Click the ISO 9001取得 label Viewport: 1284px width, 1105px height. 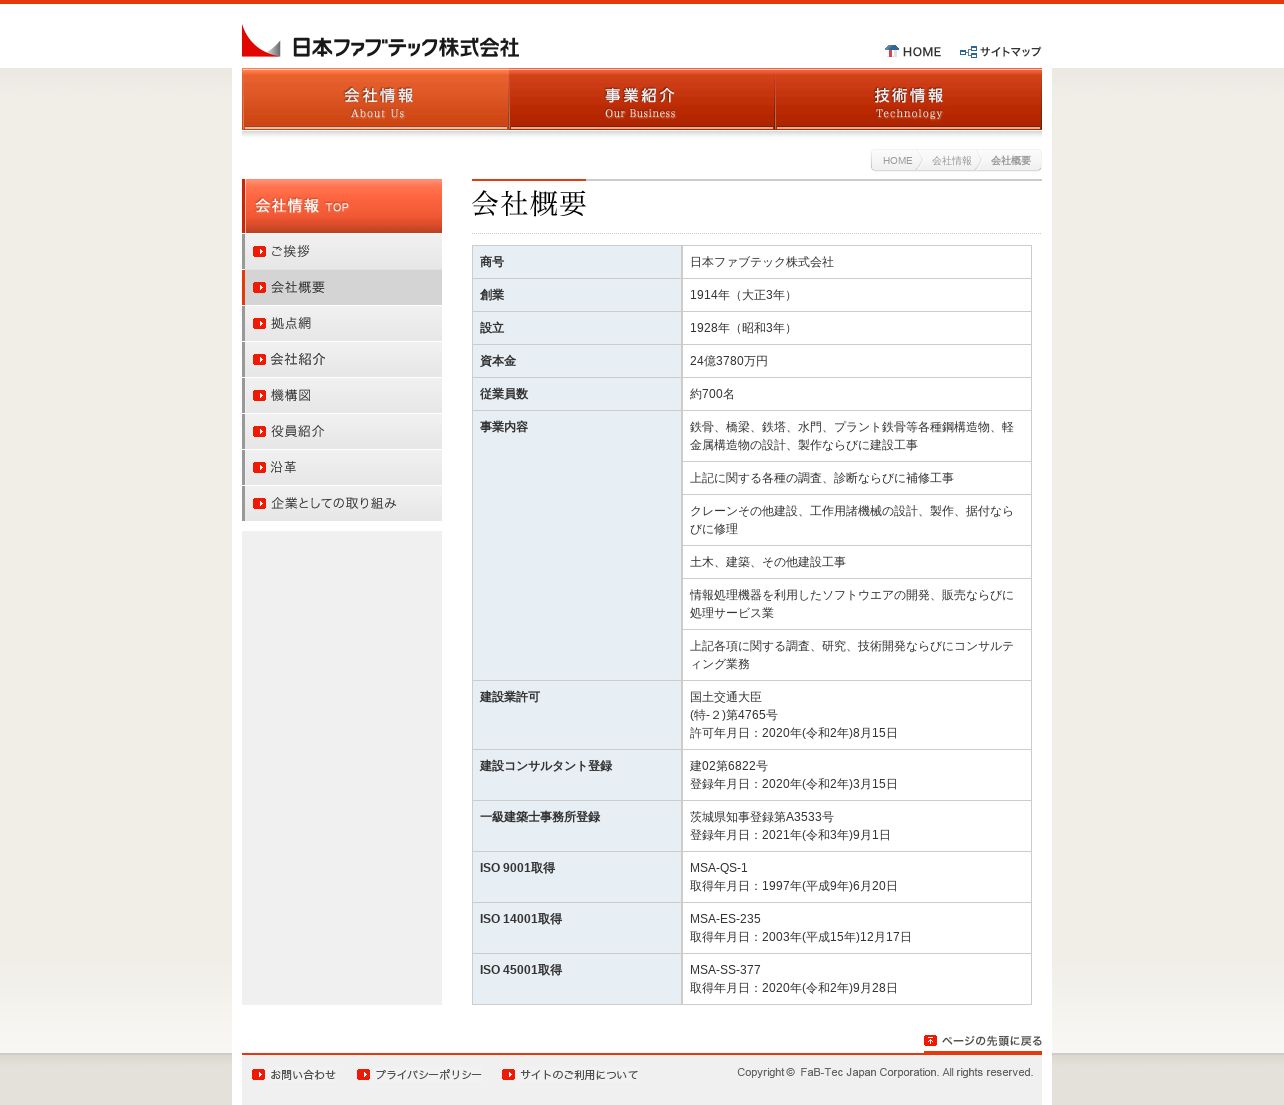point(517,868)
